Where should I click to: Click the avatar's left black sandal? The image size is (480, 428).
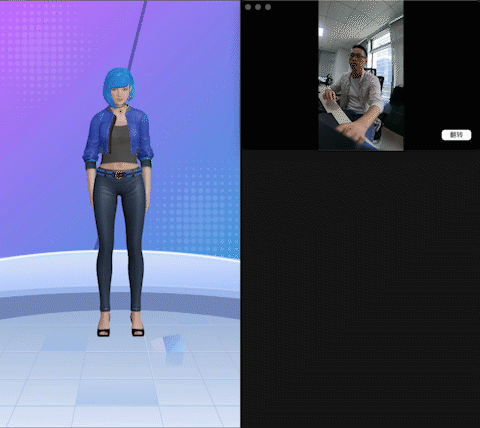(104, 328)
